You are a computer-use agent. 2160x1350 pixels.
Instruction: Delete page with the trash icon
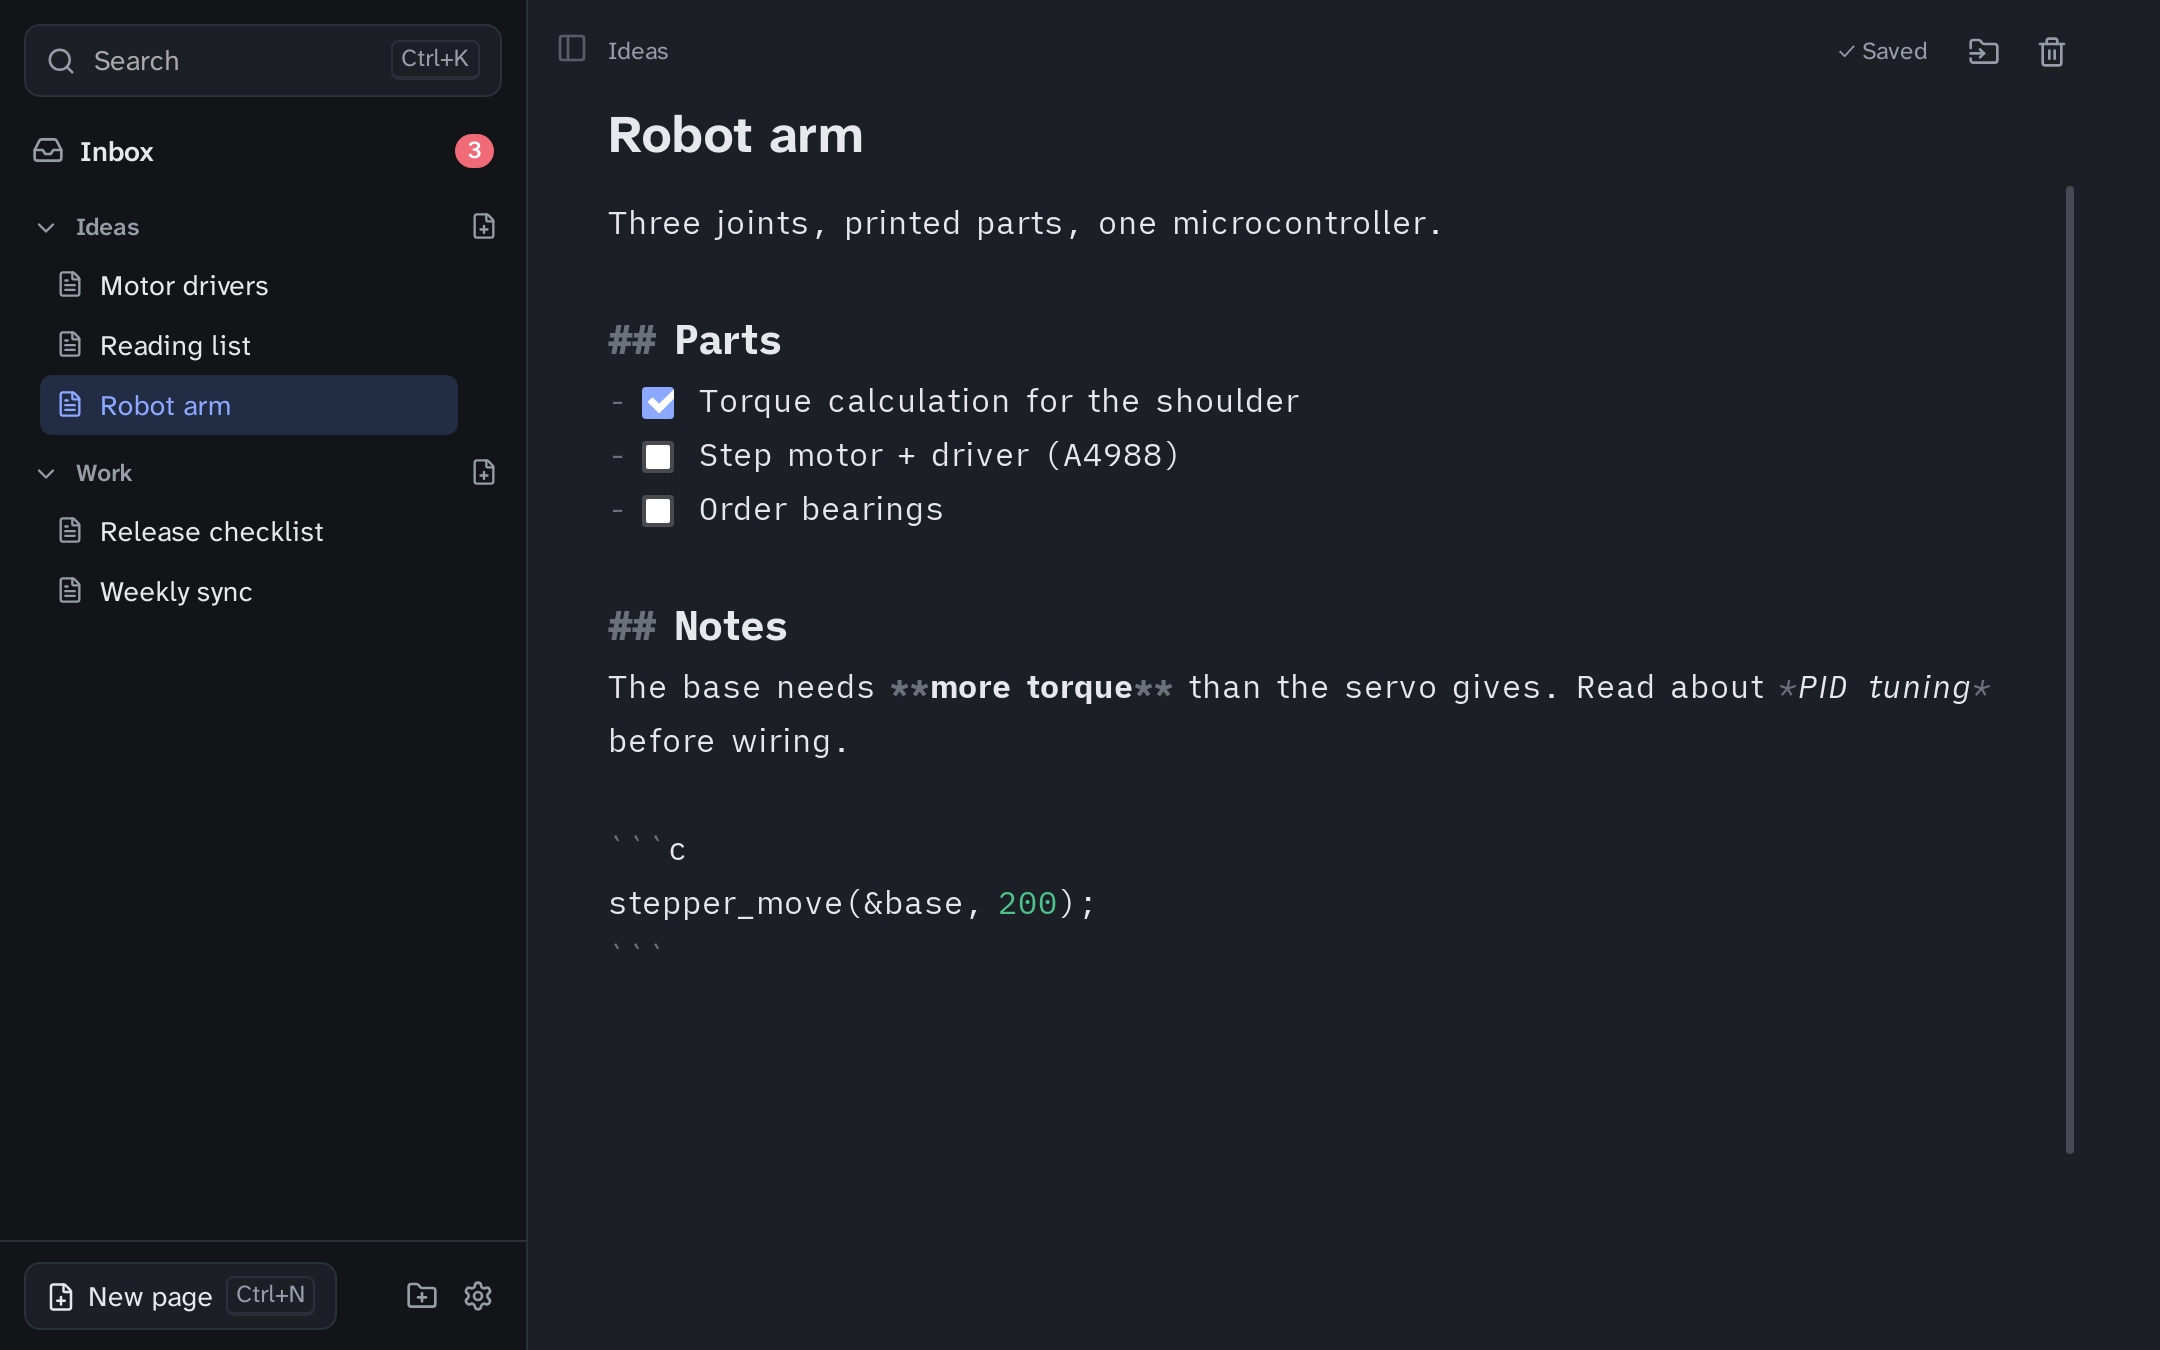(2051, 51)
